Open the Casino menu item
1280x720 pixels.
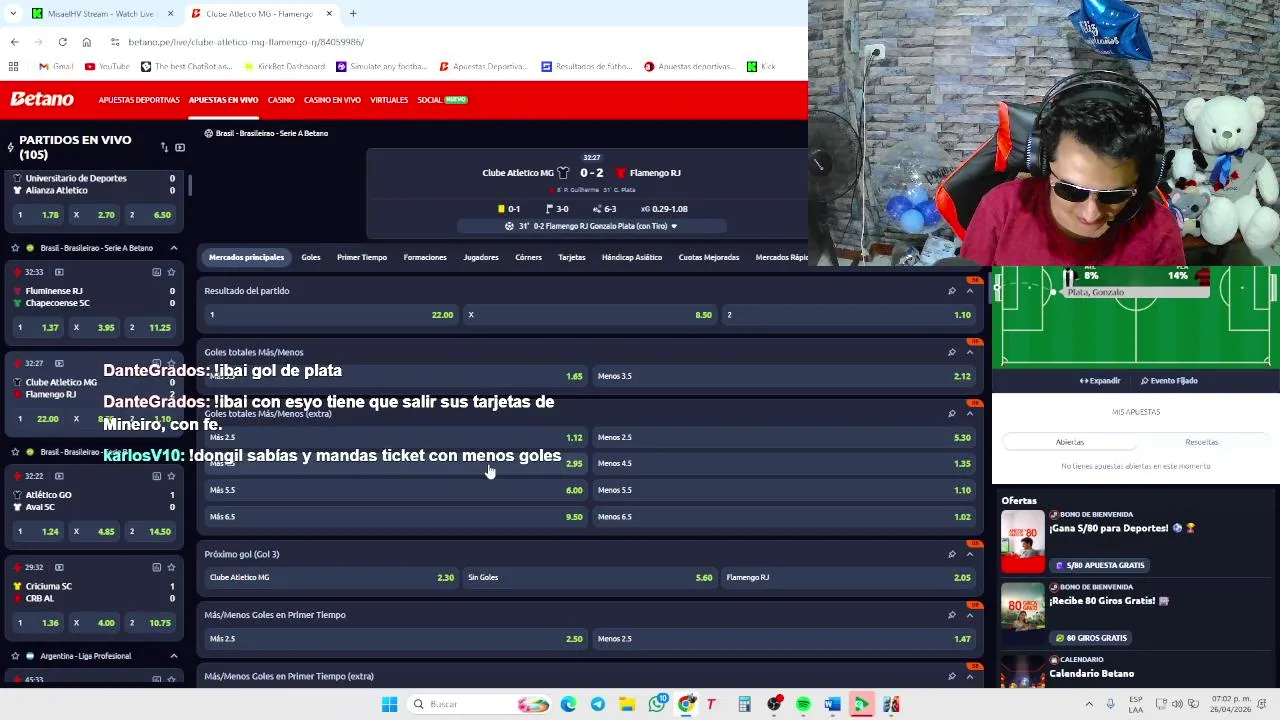click(281, 100)
